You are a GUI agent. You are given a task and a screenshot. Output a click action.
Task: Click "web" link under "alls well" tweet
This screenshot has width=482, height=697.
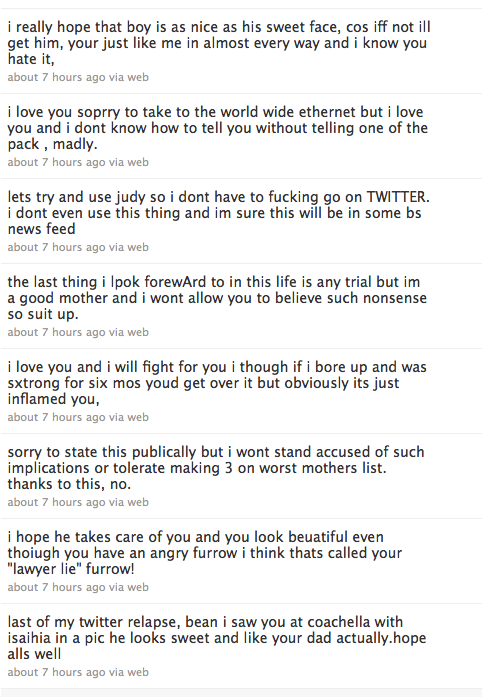click(138, 672)
